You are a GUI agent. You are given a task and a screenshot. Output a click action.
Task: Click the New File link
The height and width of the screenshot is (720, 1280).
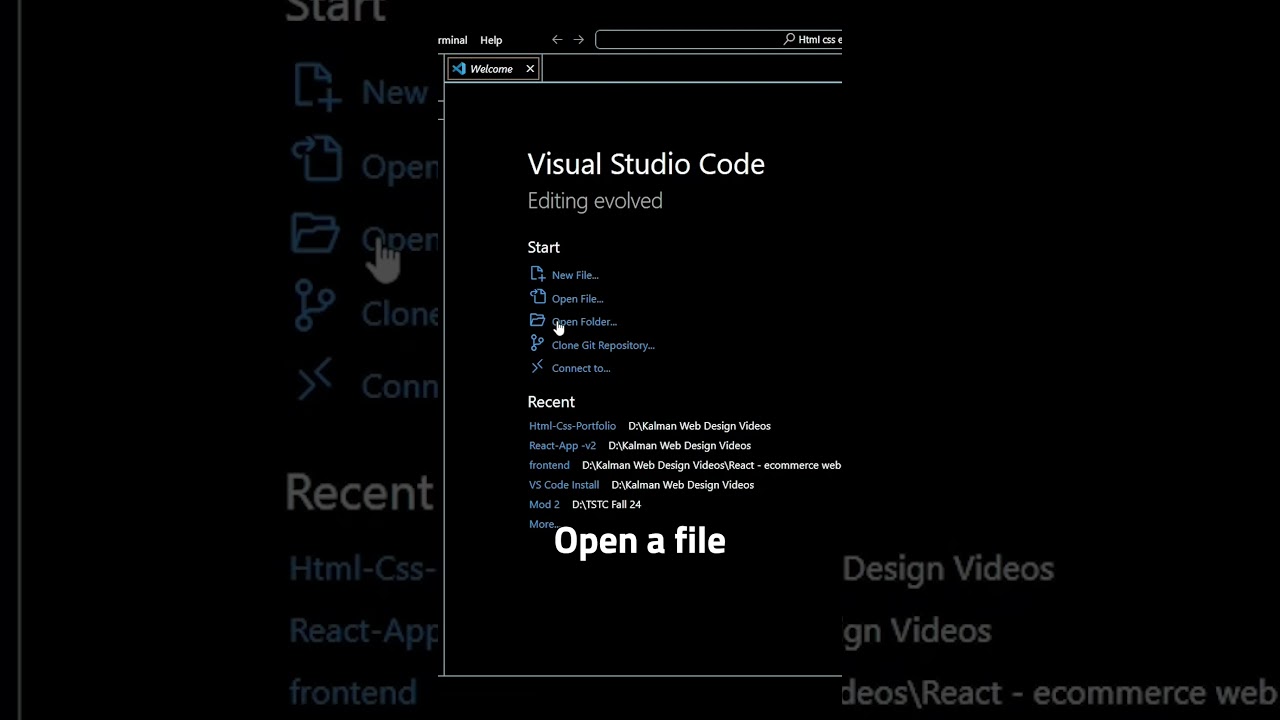click(575, 275)
